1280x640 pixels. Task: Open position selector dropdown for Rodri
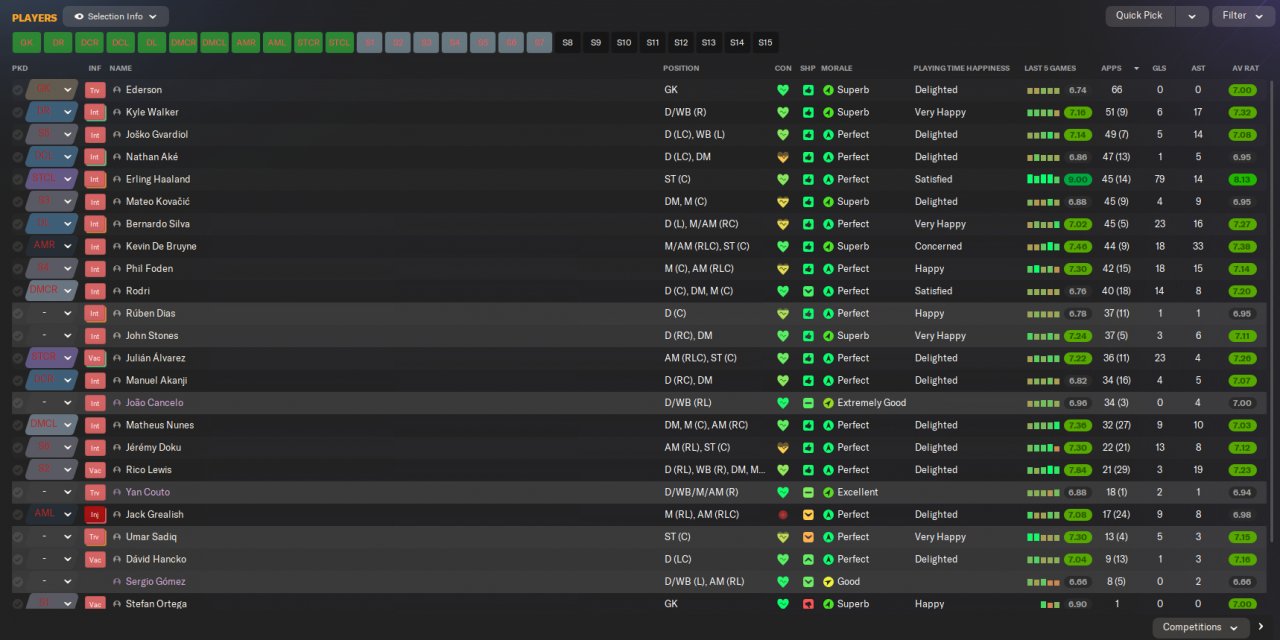[x=68, y=291]
